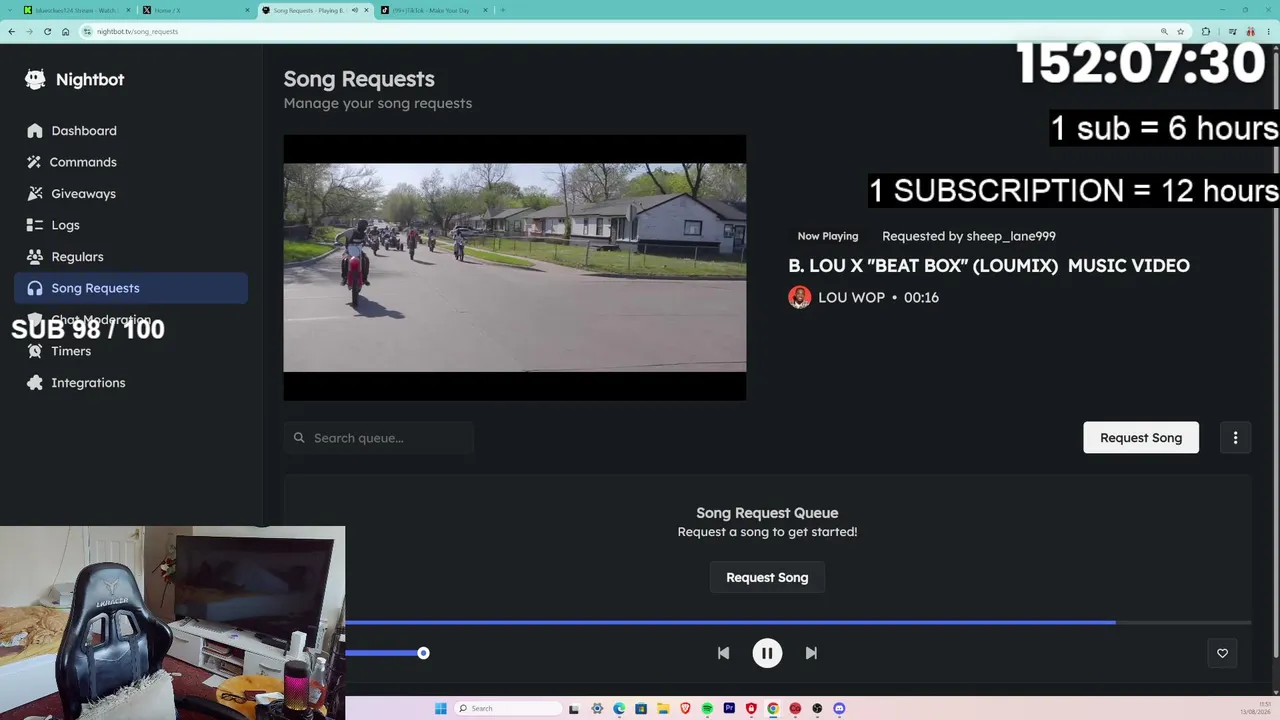Adjust the volume slider handle
1280x720 pixels.
[x=423, y=653]
